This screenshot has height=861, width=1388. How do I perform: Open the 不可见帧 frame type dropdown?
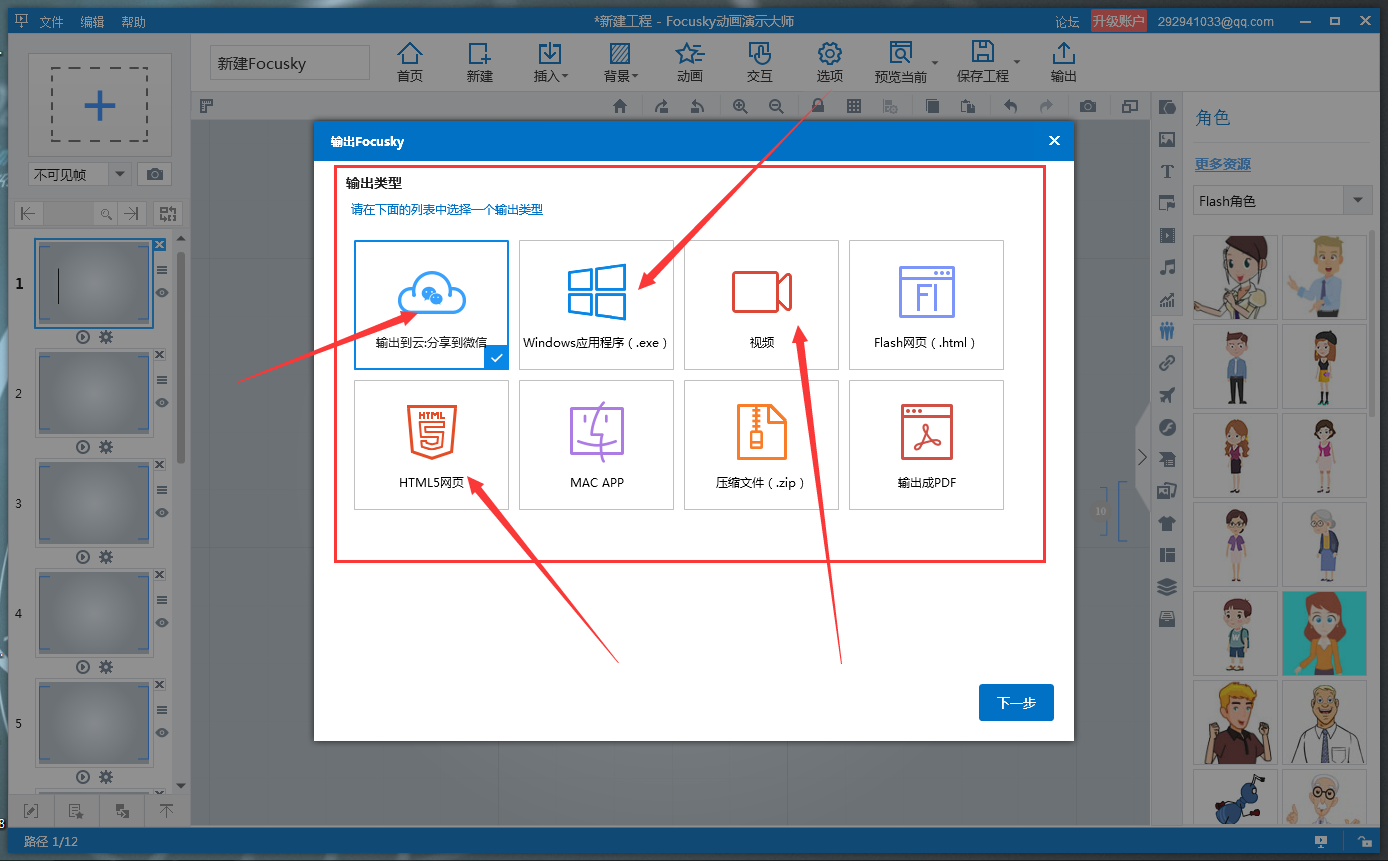coord(80,174)
